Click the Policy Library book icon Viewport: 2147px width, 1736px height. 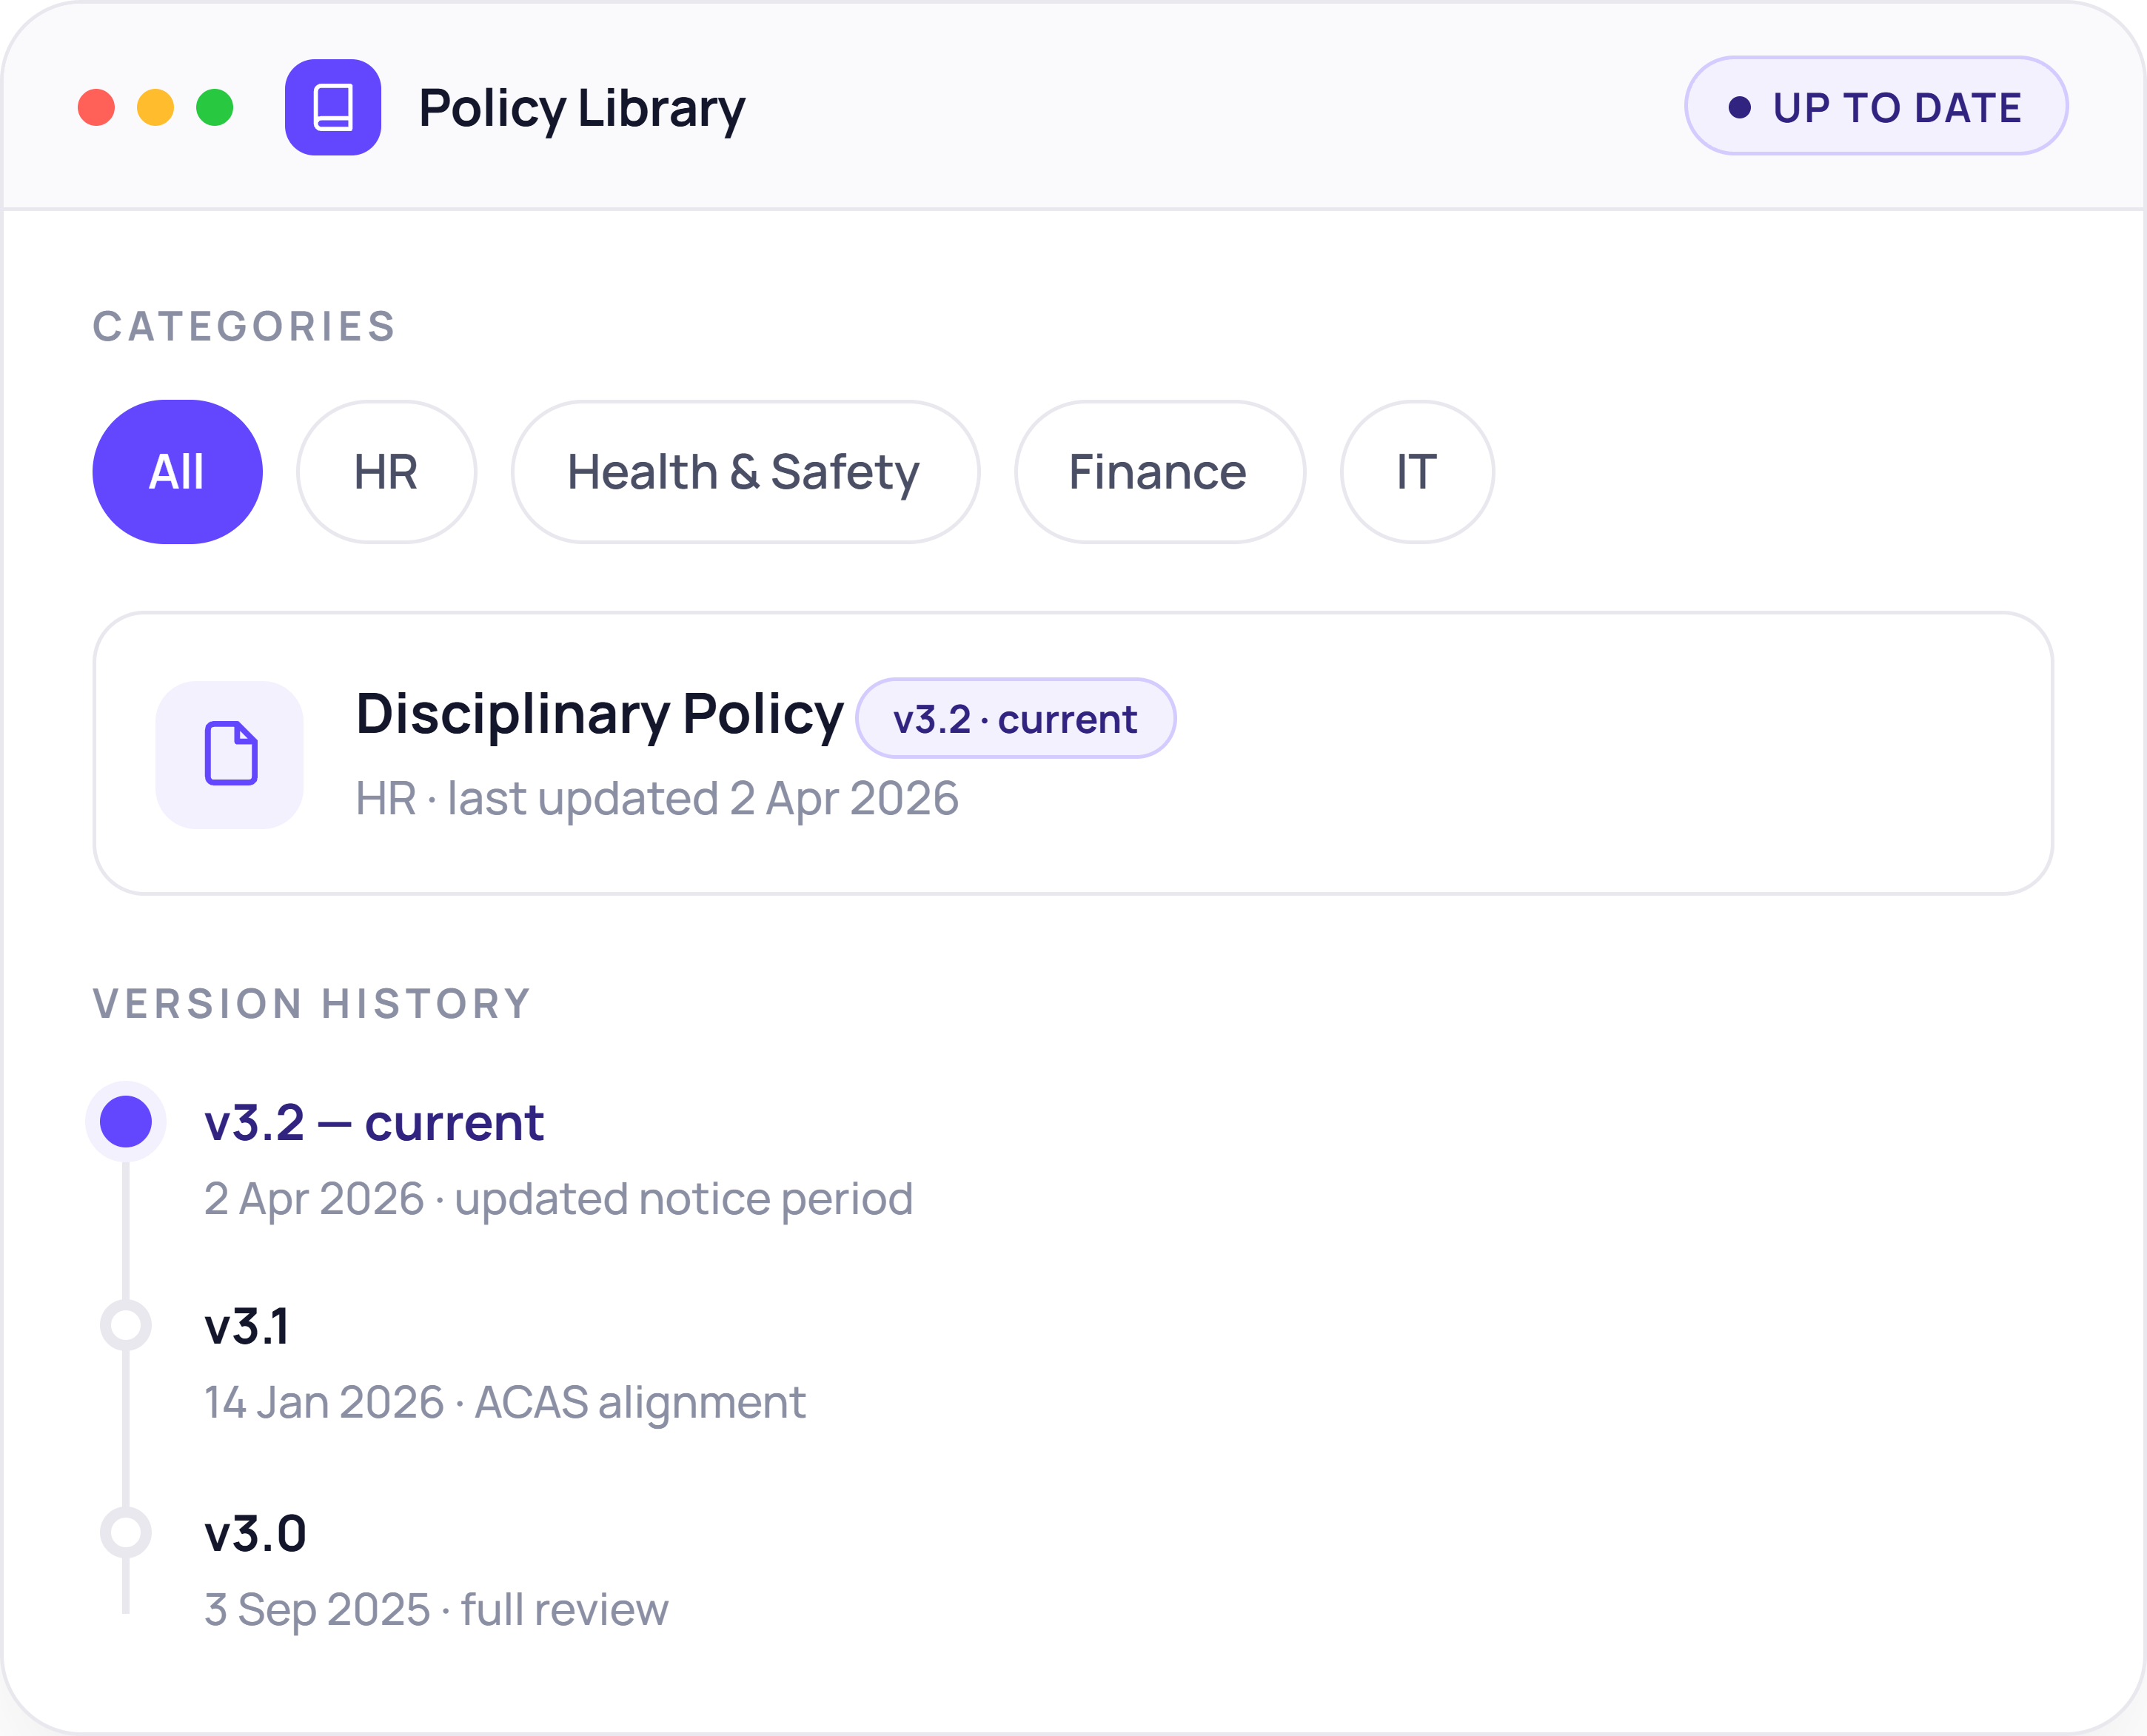(x=333, y=107)
